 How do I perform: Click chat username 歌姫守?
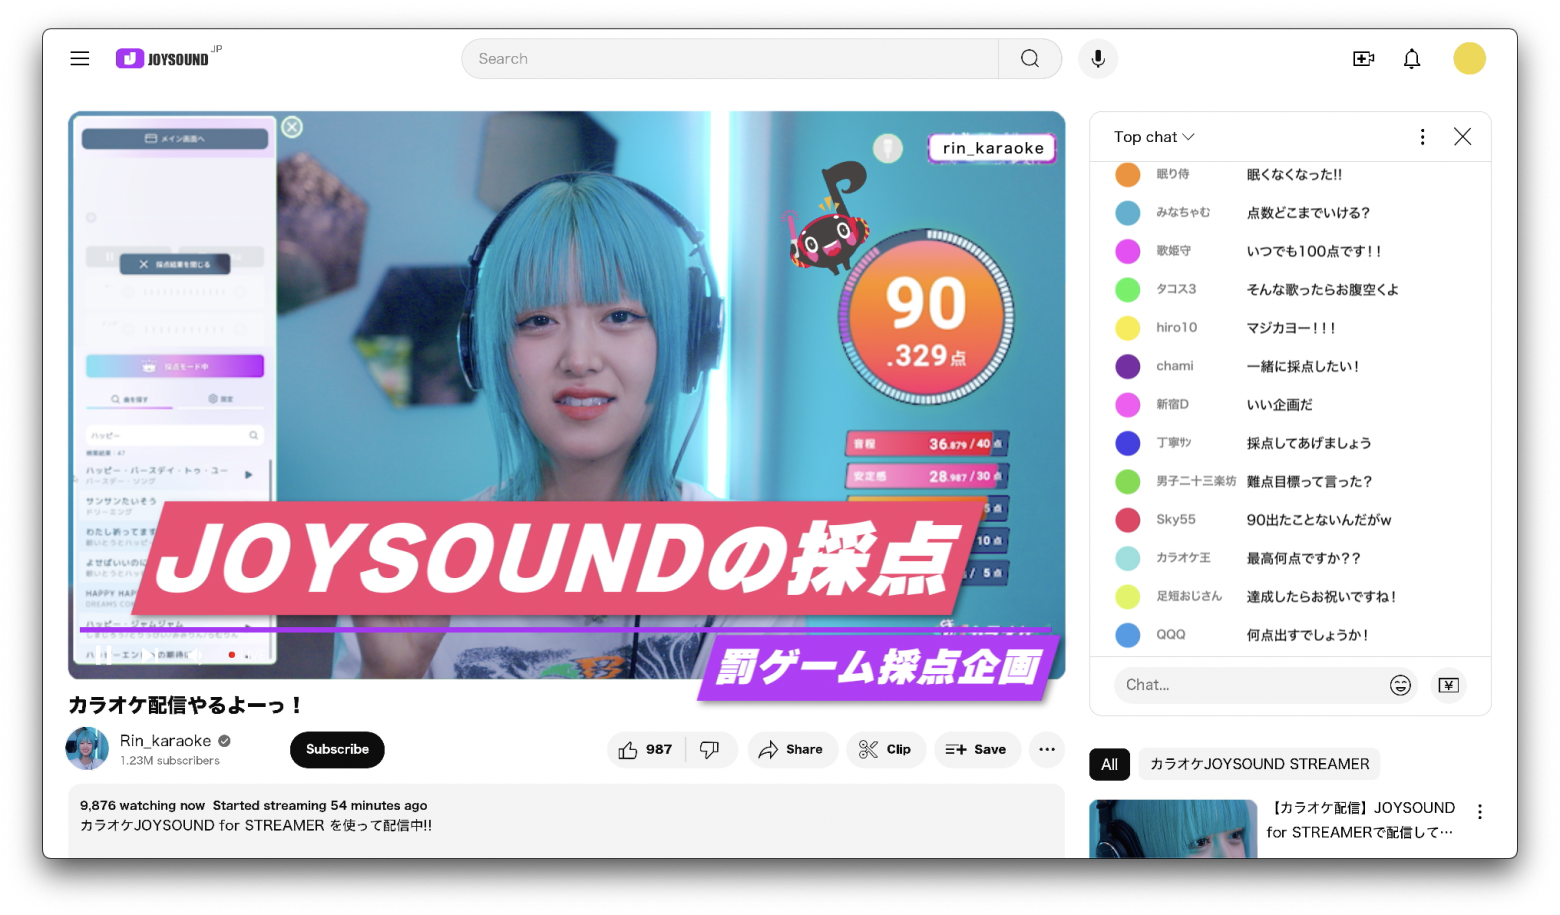coord(1173,251)
